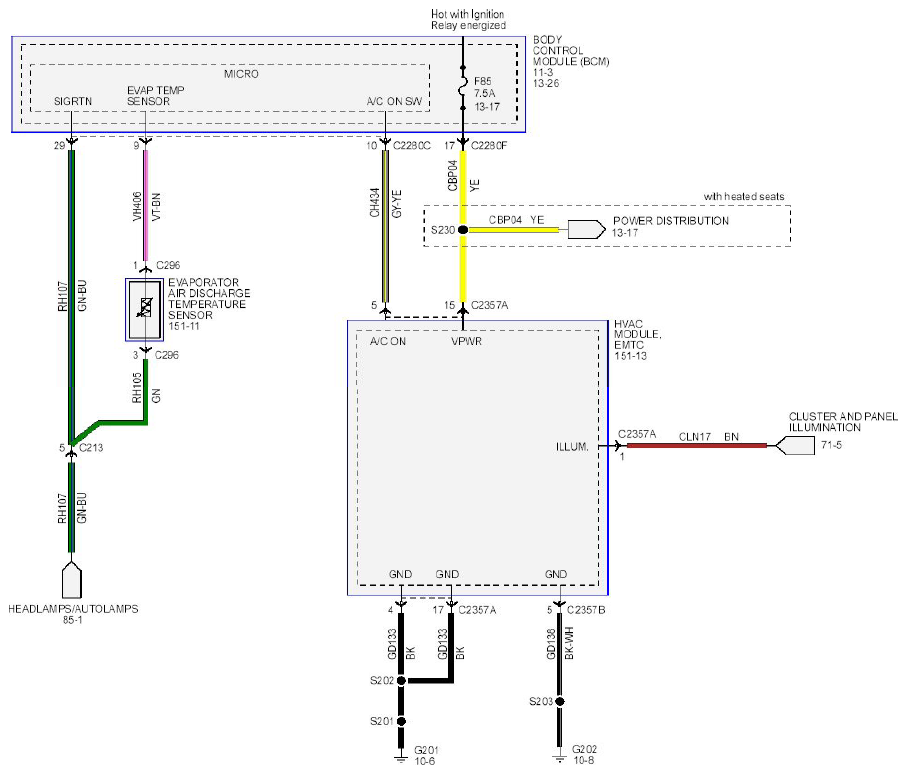Image resolution: width=907 pixels, height=774 pixels.
Task: Click the "S201" splice label
Action: (x=382, y=721)
